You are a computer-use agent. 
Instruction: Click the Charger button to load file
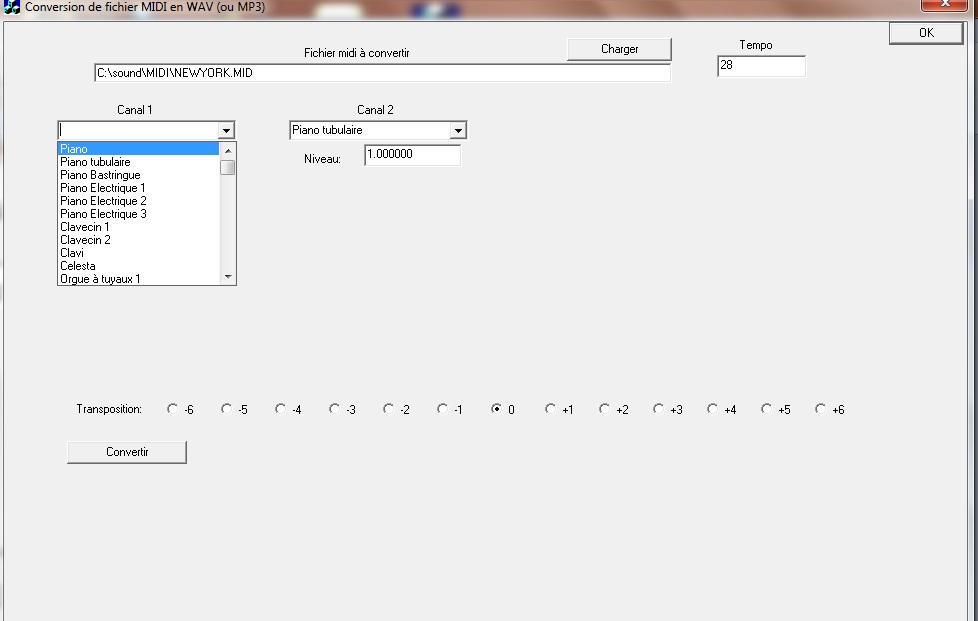point(619,49)
